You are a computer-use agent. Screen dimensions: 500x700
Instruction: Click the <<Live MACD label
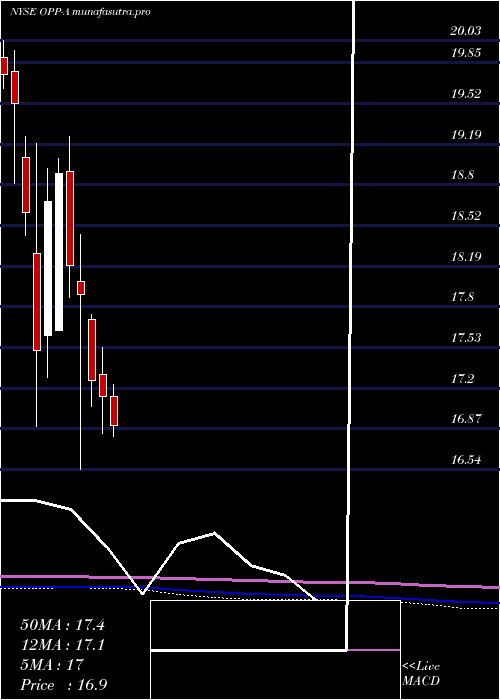pos(421,674)
